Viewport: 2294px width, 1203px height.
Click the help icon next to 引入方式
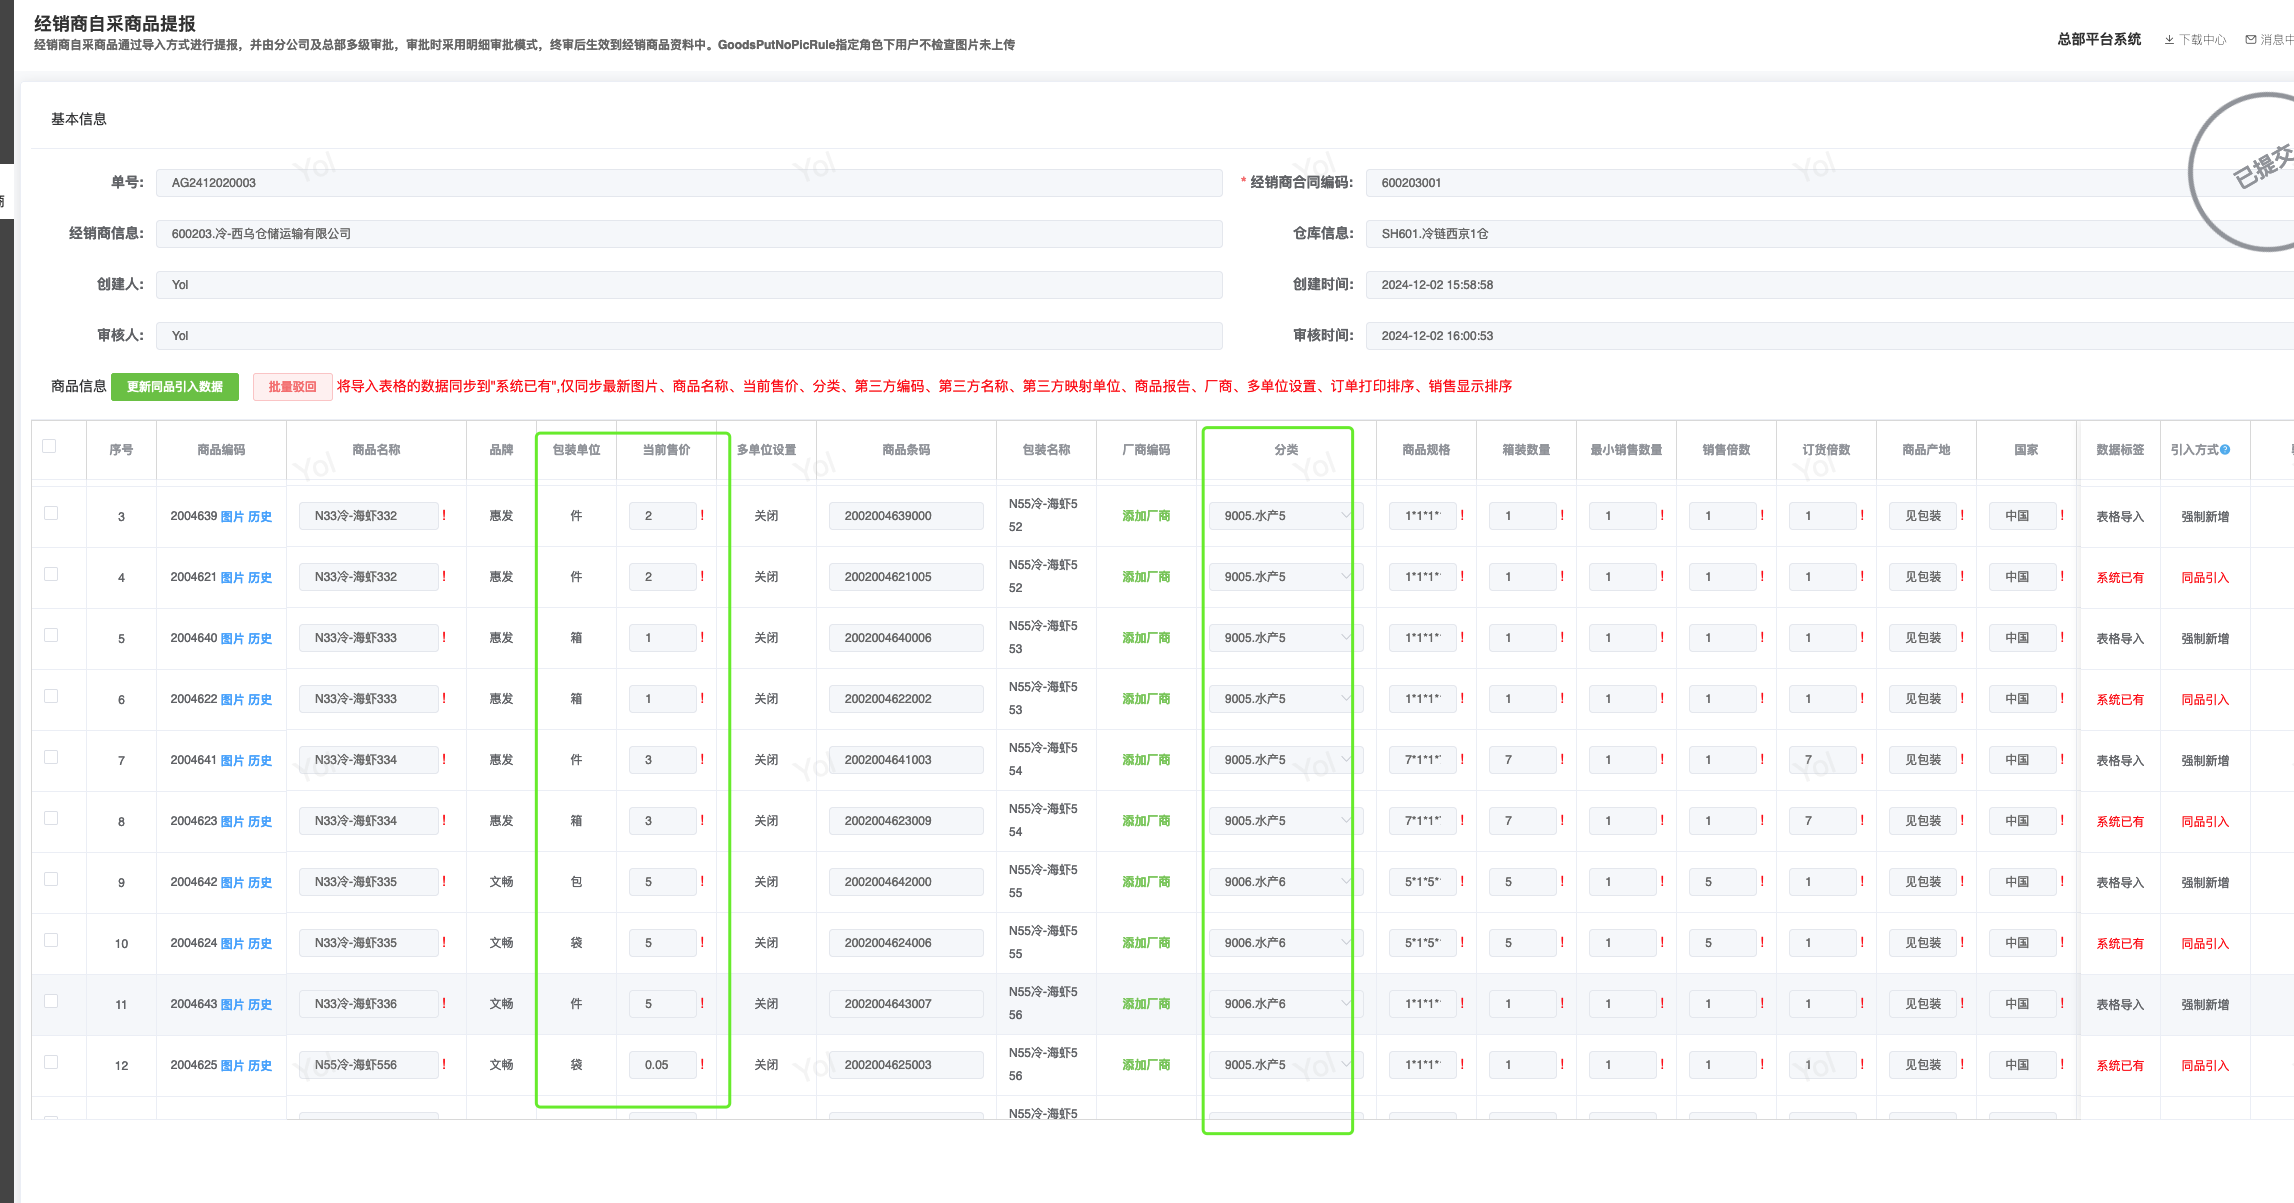click(2225, 450)
